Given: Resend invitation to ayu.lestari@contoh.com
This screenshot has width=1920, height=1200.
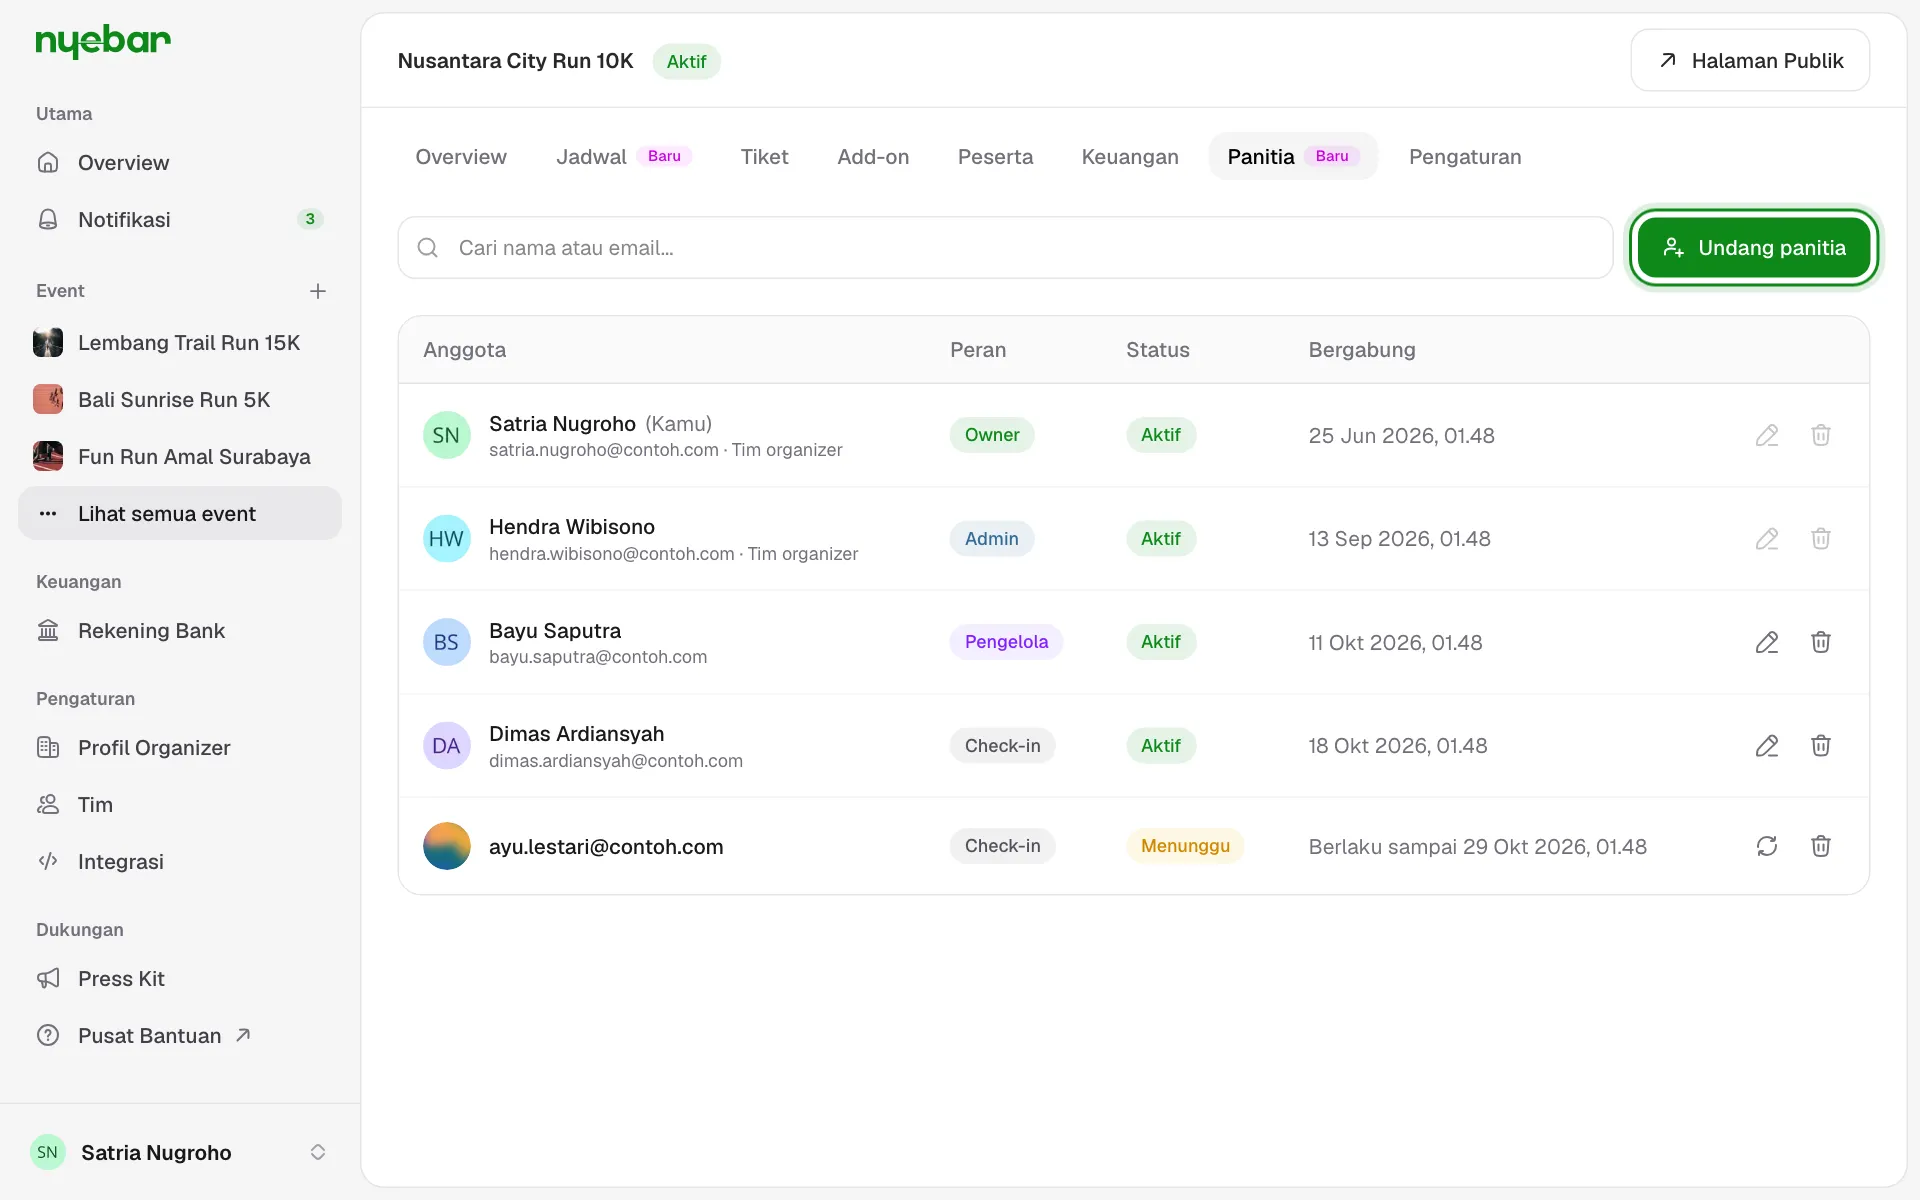Looking at the screenshot, I should [1767, 846].
